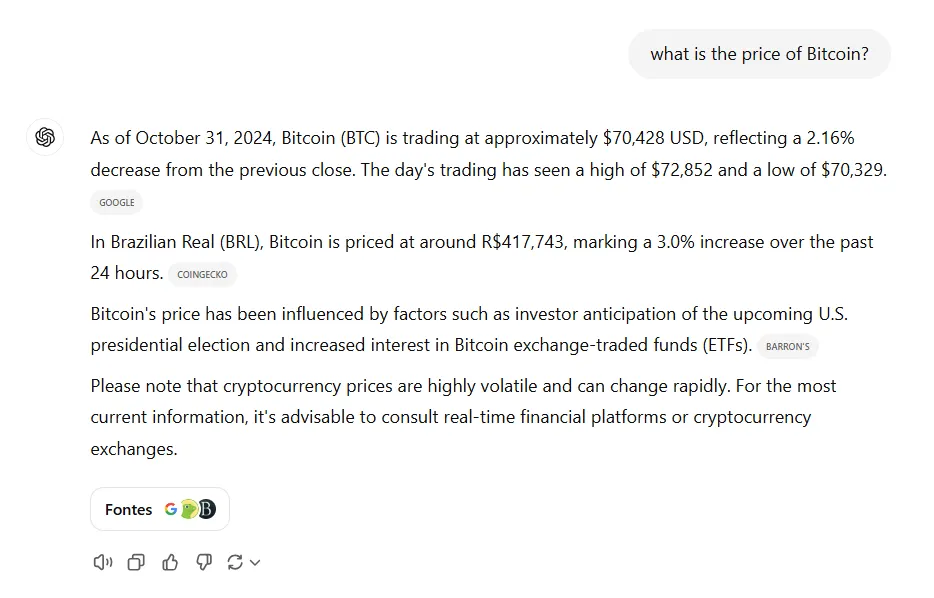Open the COINGECKO source citation chip
The image size is (934, 598).
(202, 274)
